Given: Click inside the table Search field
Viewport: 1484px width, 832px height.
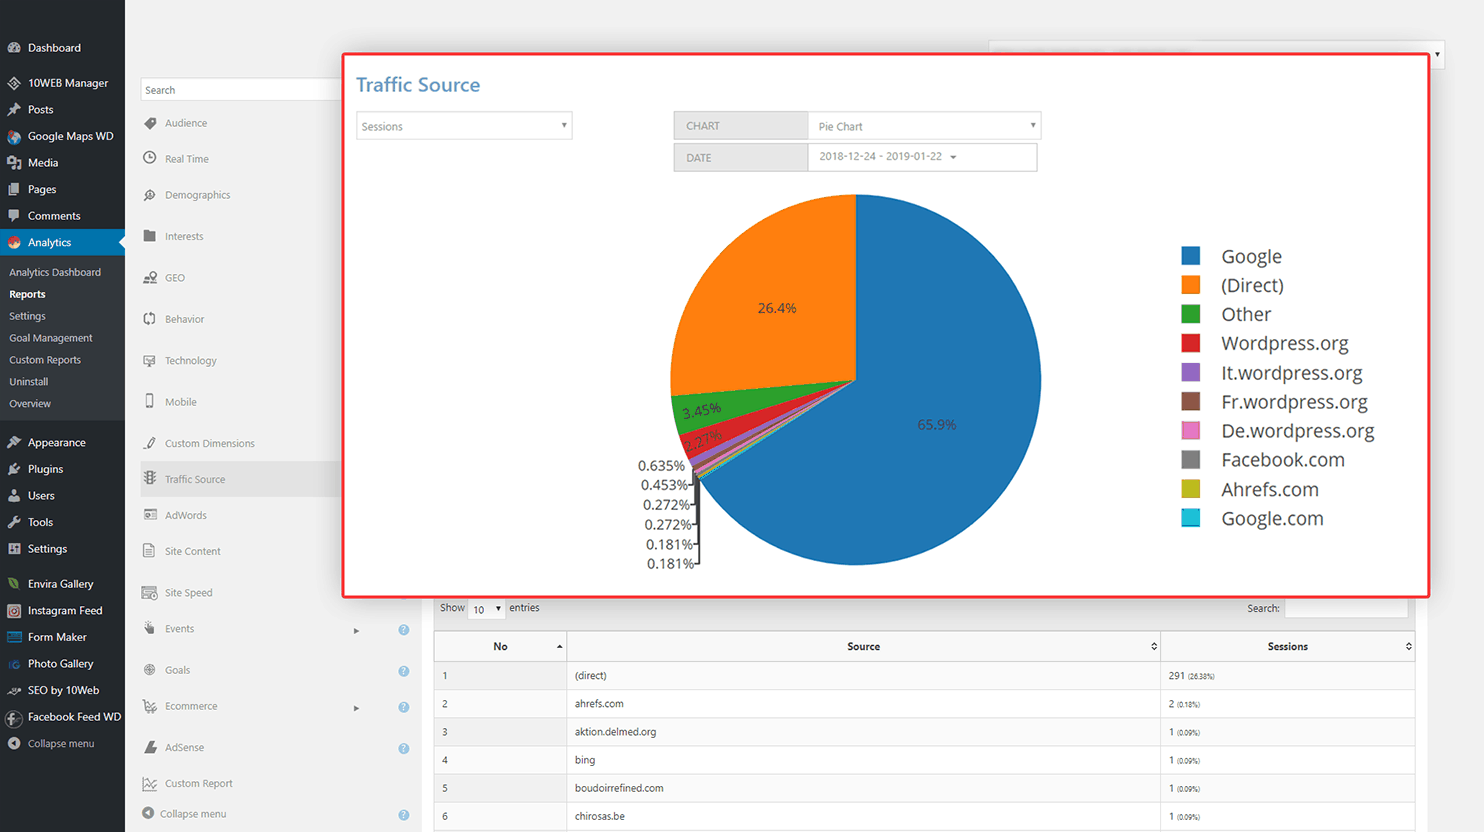Looking at the screenshot, I should (1346, 608).
